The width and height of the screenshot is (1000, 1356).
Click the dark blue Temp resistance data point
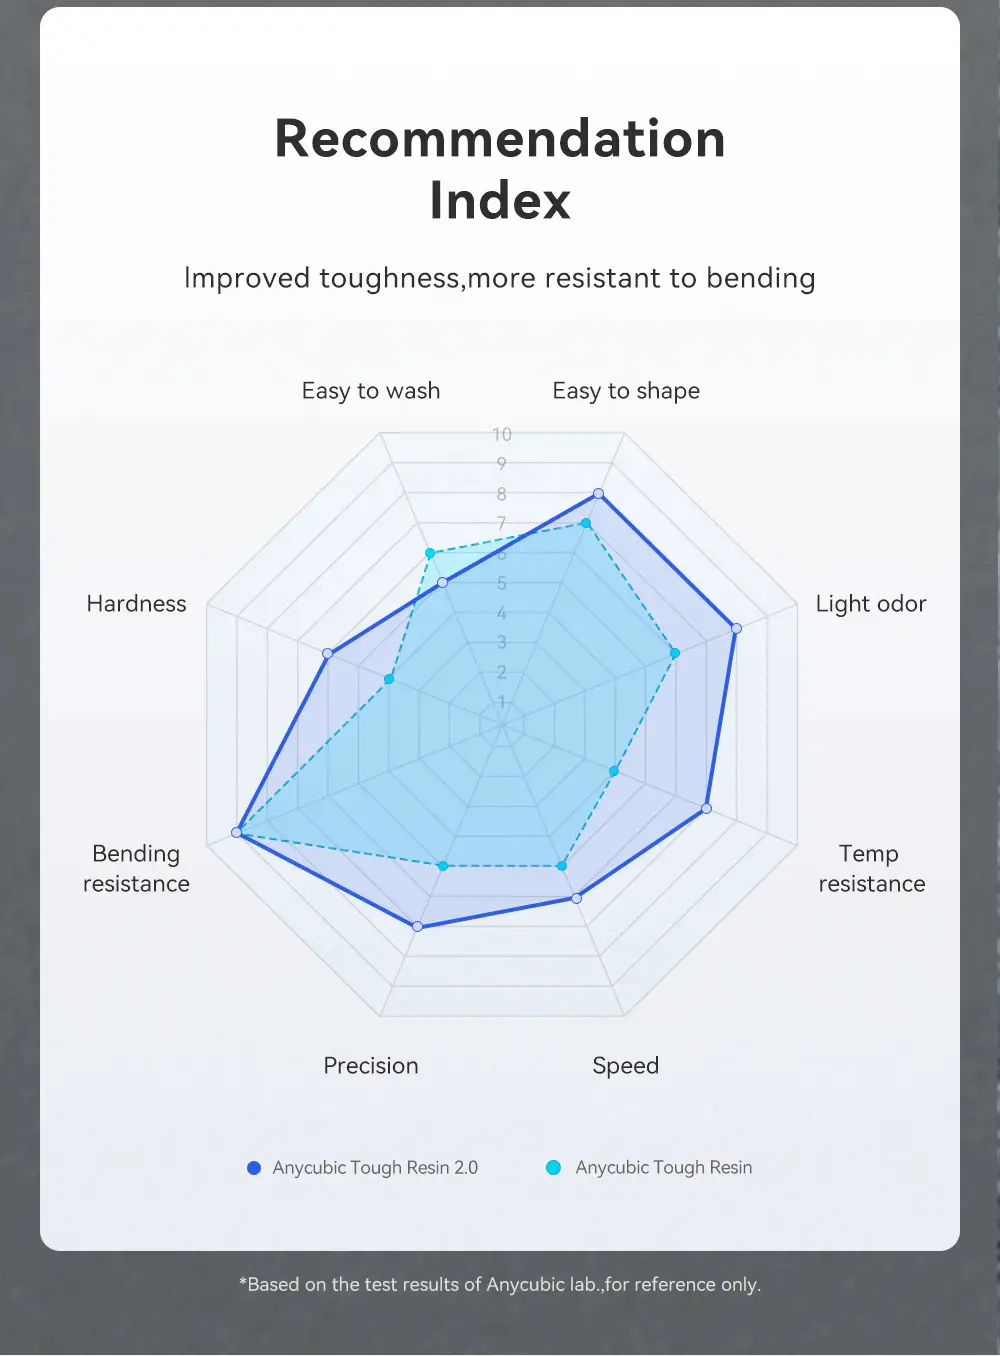pos(707,808)
